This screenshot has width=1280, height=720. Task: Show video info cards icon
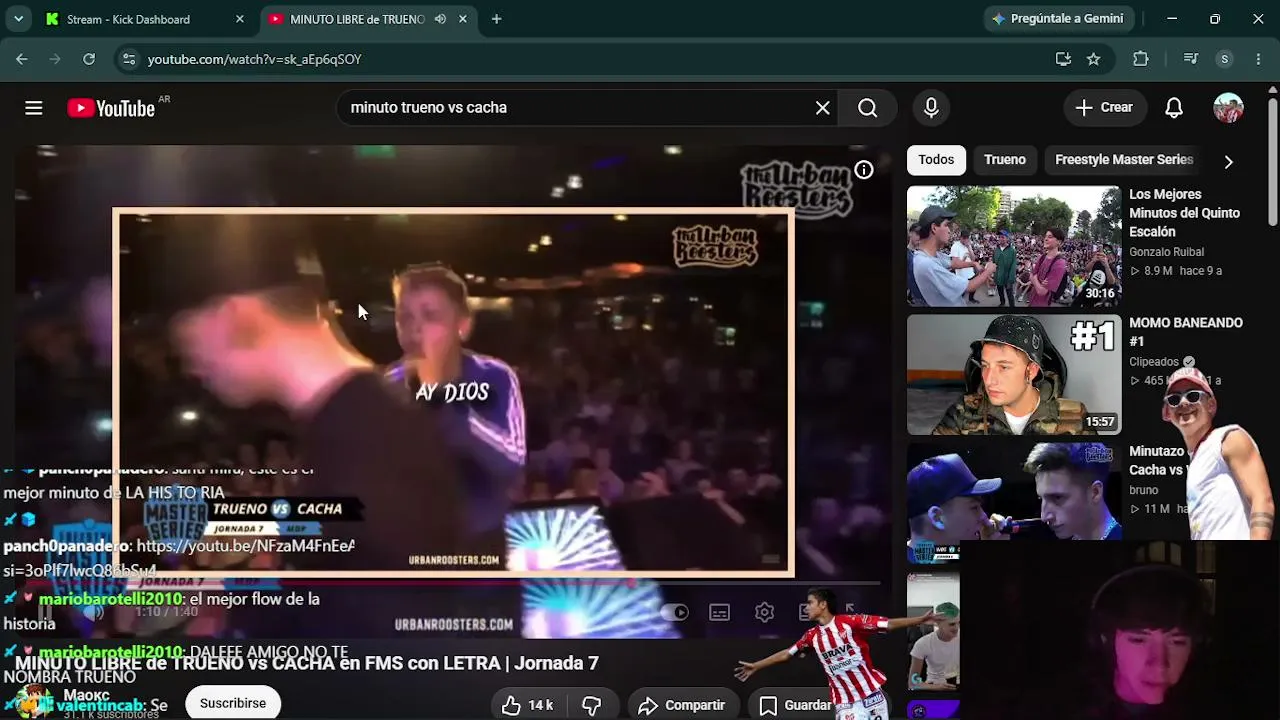864,170
